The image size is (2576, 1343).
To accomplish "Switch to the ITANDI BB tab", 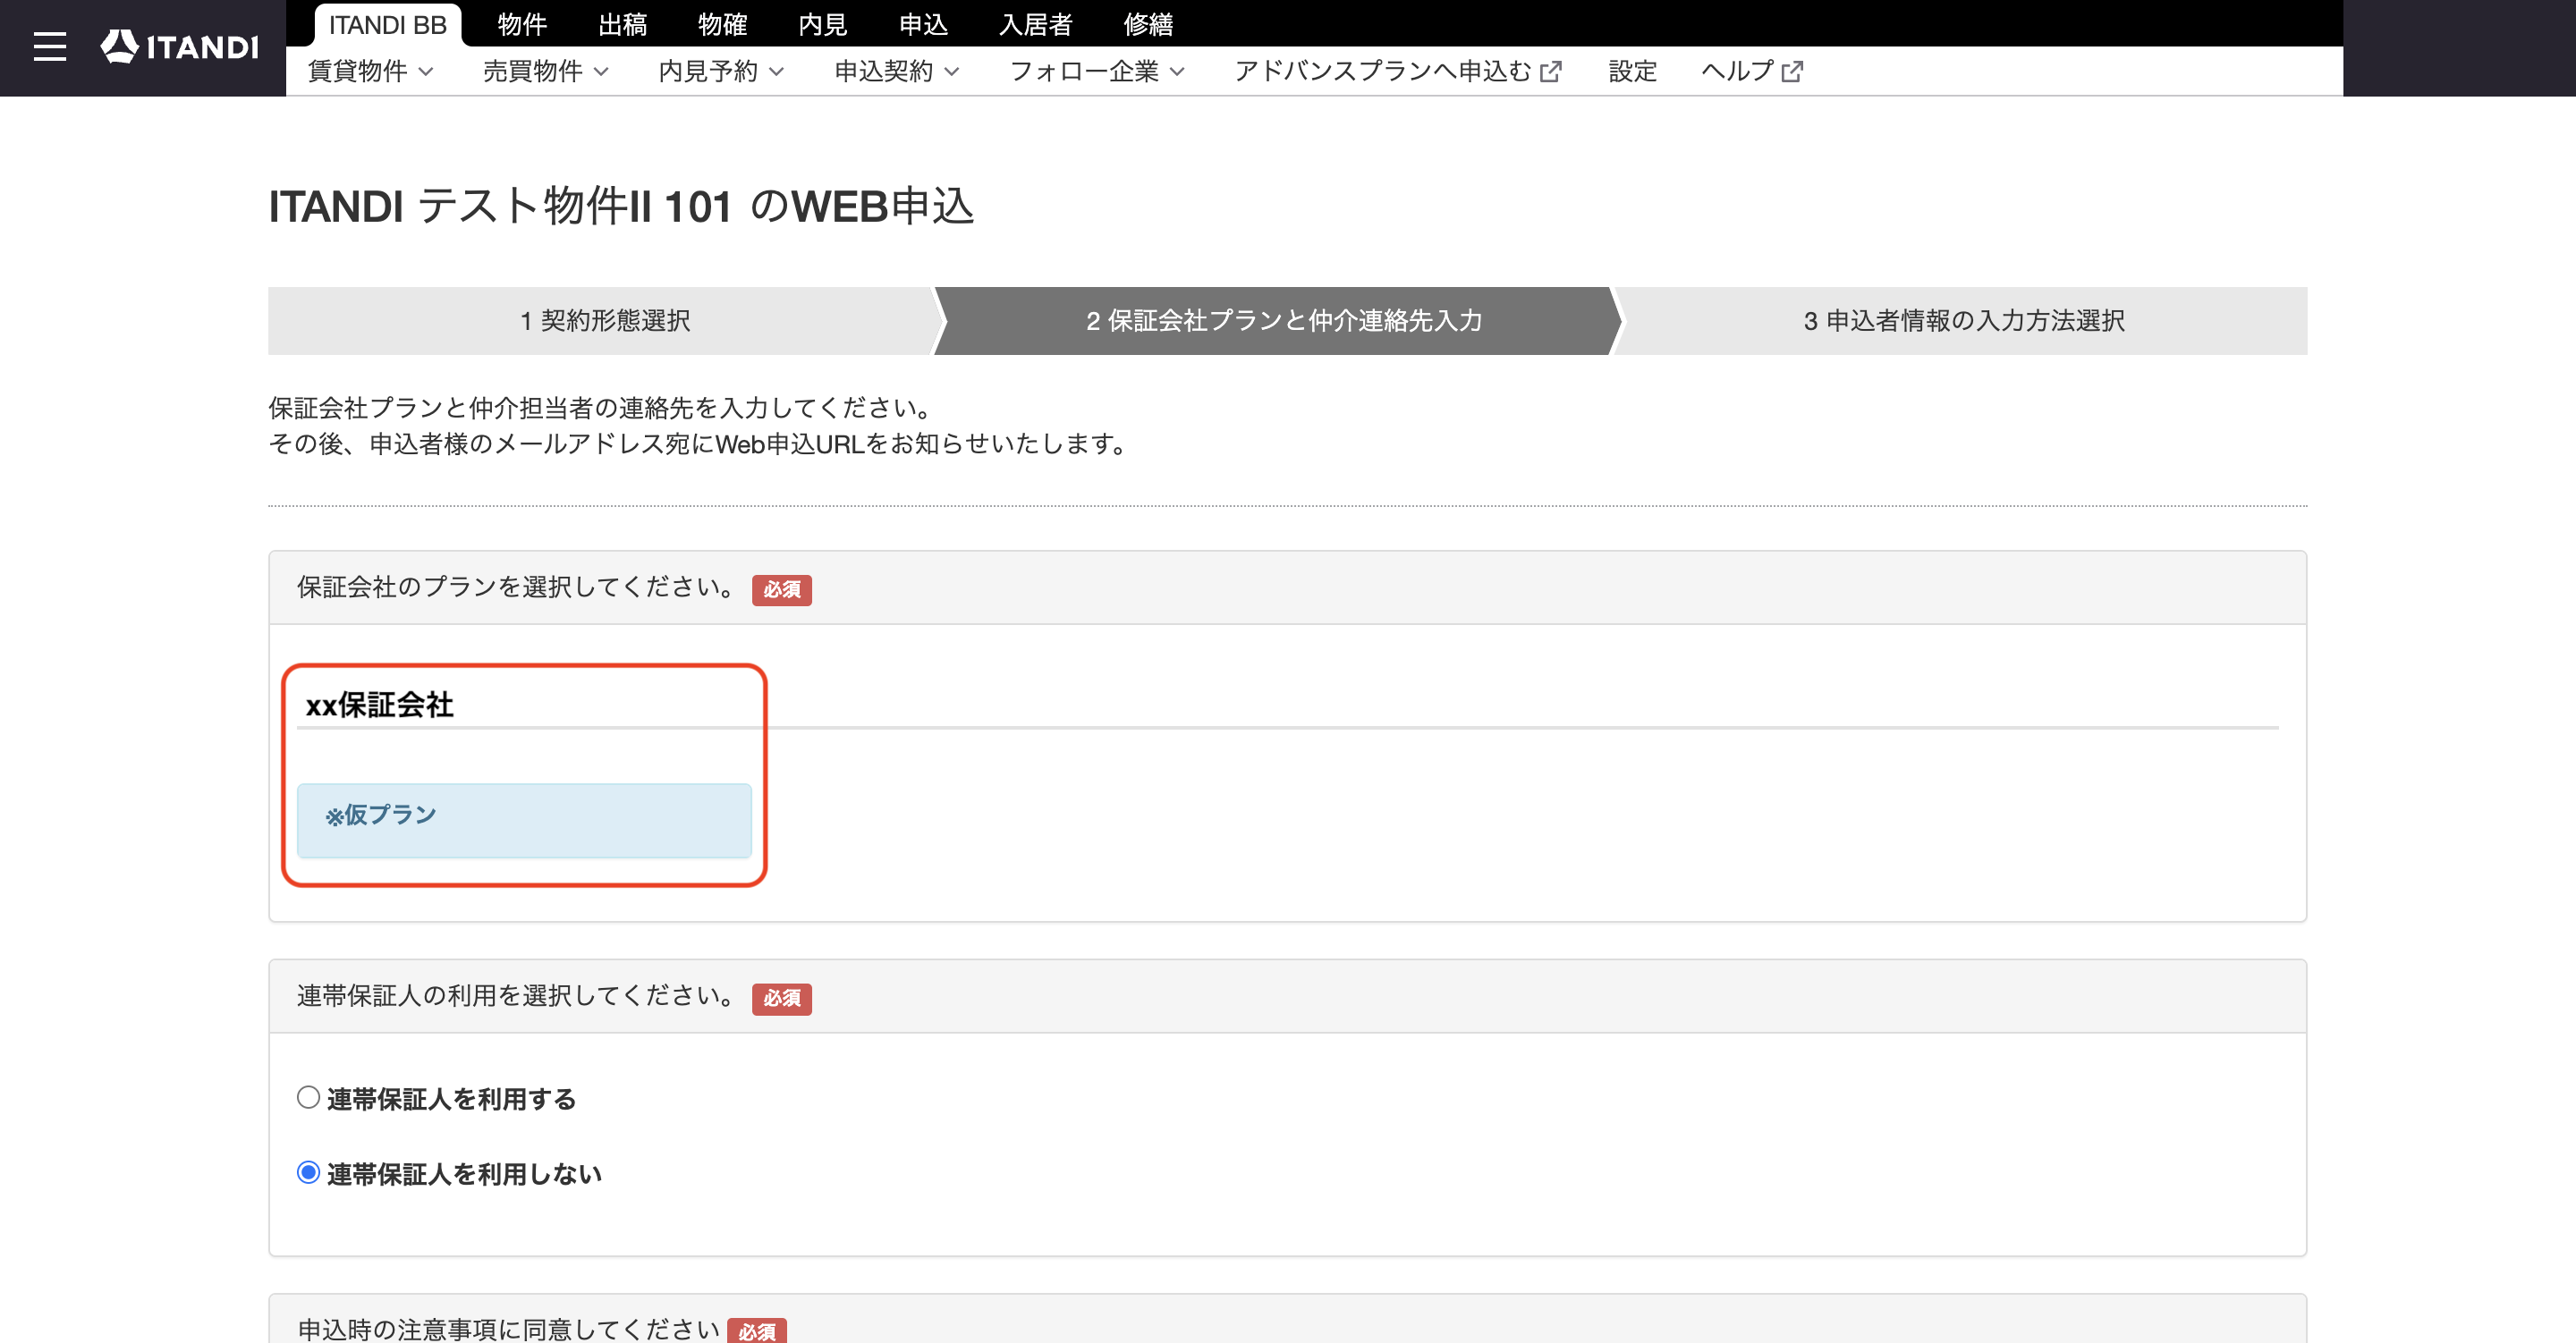I will click(x=388, y=25).
